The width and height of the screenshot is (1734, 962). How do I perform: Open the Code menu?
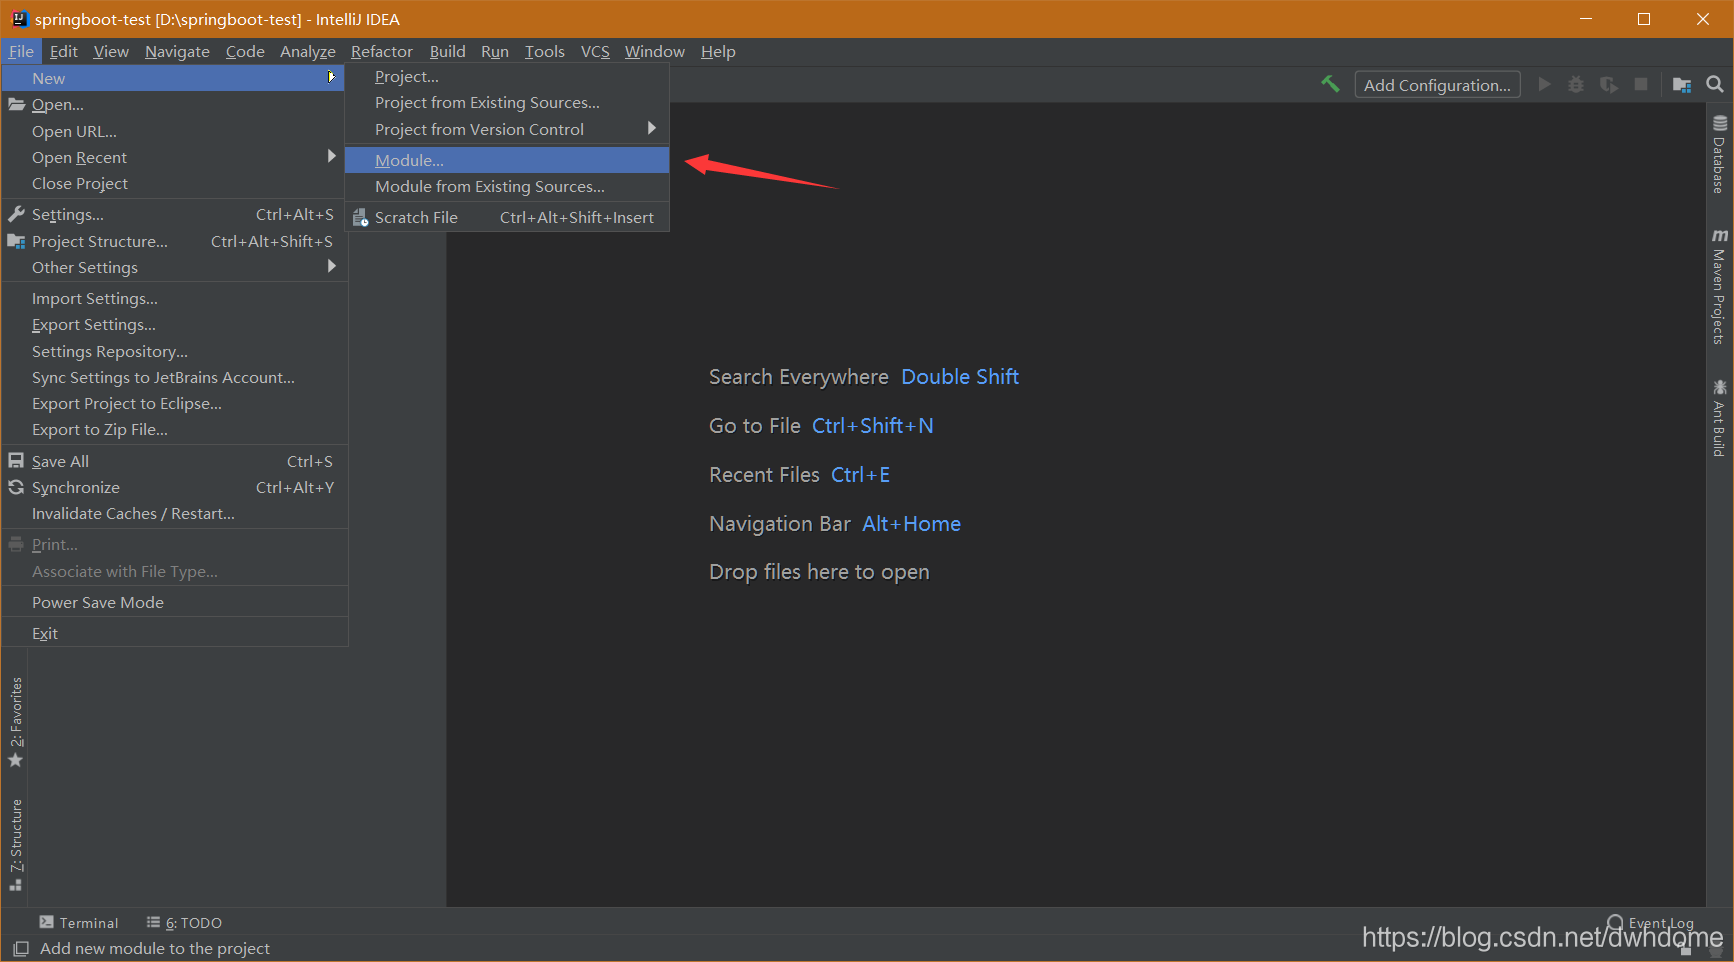245,51
